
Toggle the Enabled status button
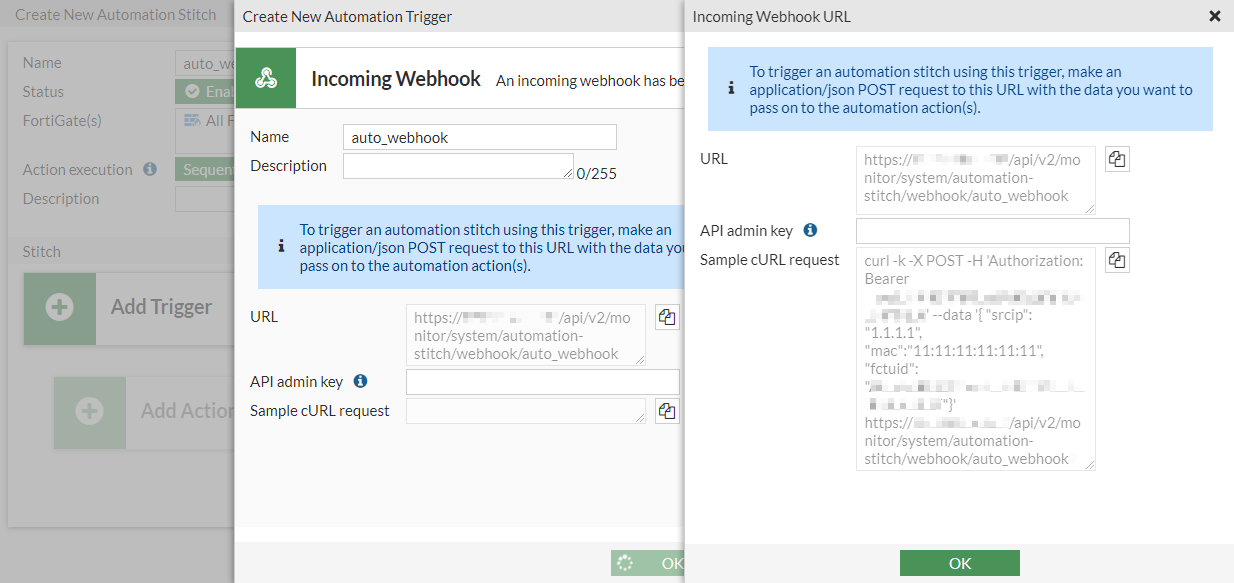205,92
